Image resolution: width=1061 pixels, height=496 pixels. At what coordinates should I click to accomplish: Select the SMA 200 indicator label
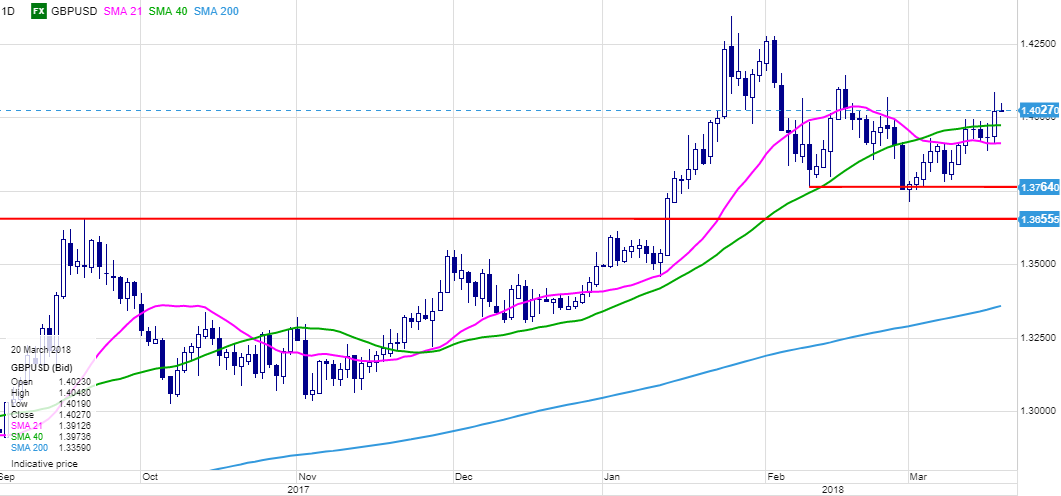click(x=216, y=11)
